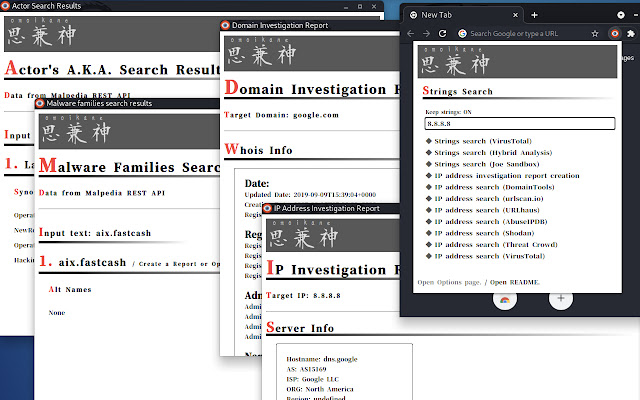Click the Target Domain: google.com text
Viewport: 640px width, 400px height.
[281, 115]
